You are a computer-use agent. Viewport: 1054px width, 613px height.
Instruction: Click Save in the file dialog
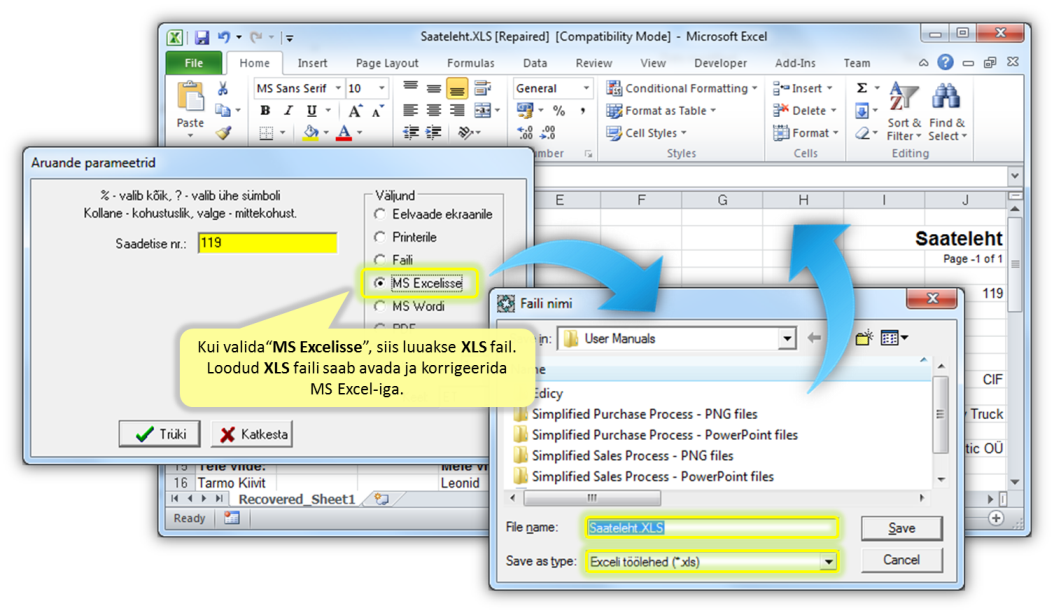(x=901, y=528)
